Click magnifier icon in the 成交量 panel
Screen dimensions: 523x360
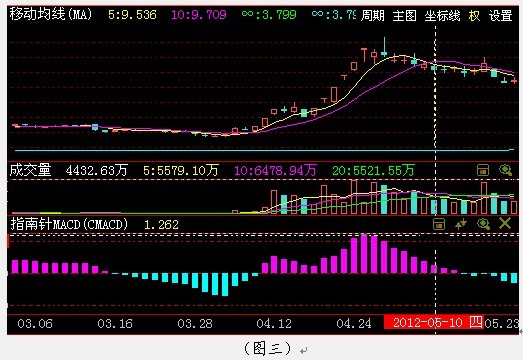pos(505,170)
